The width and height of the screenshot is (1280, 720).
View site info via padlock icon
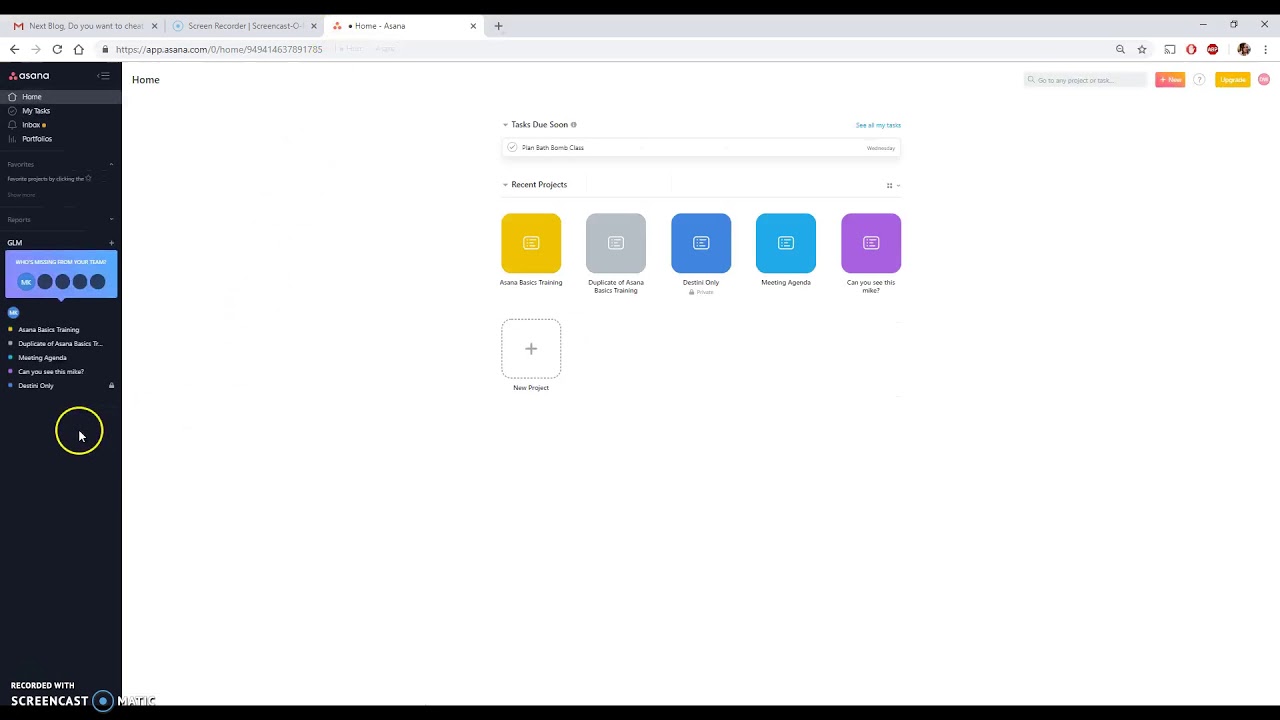click(x=105, y=49)
